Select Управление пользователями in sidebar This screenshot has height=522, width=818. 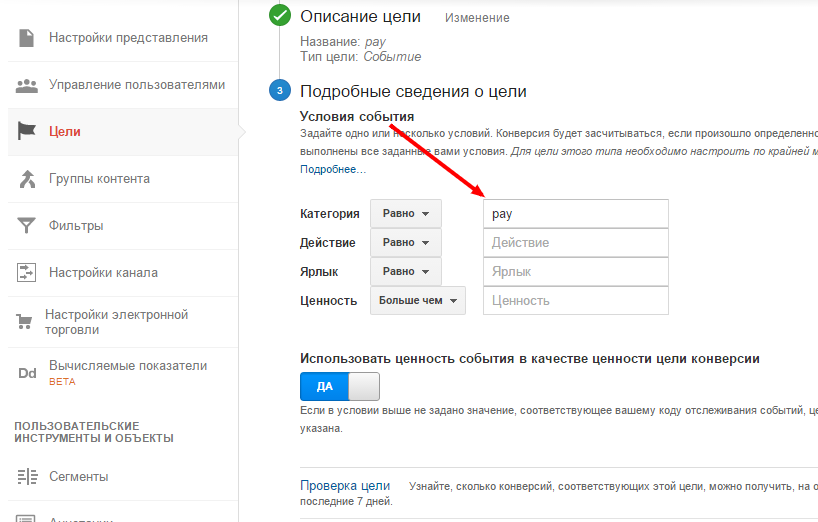pos(136,85)
